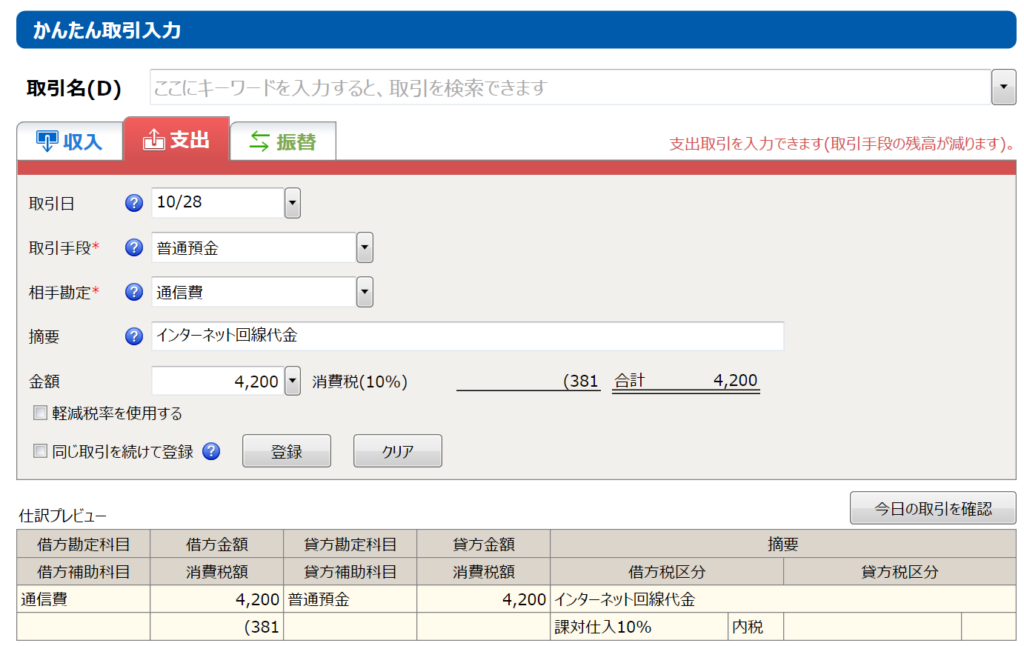Click the 借方税区分 column header
This screenshot has height=646, width=1024.
point(667,572)
